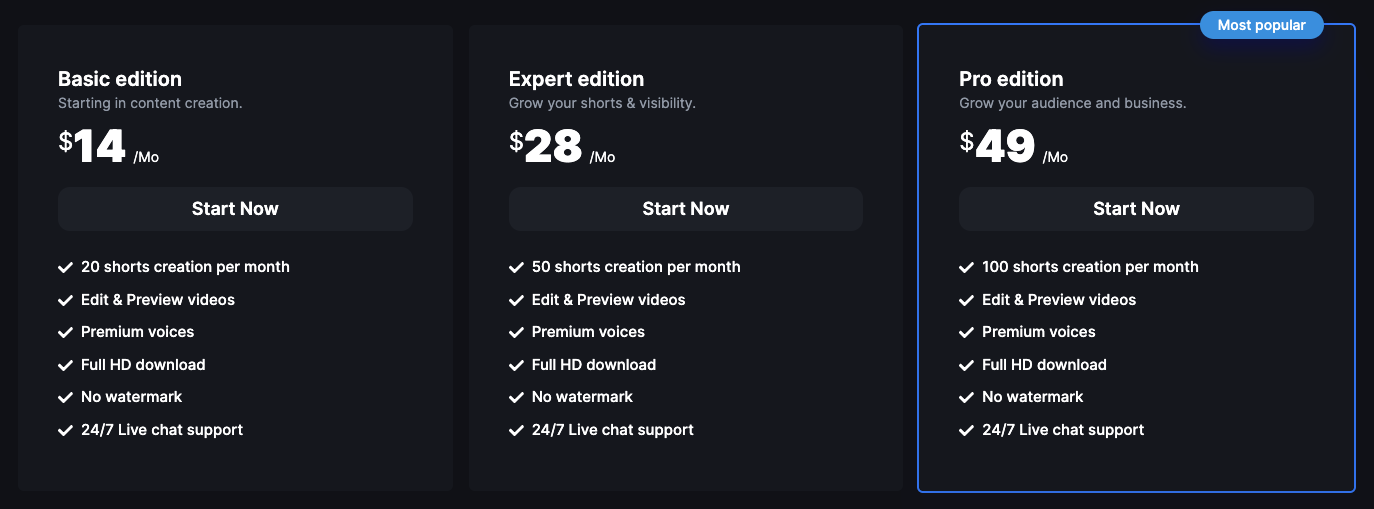Click the $14 per month price
1374x509 pixels.
[x=108, y=147]
